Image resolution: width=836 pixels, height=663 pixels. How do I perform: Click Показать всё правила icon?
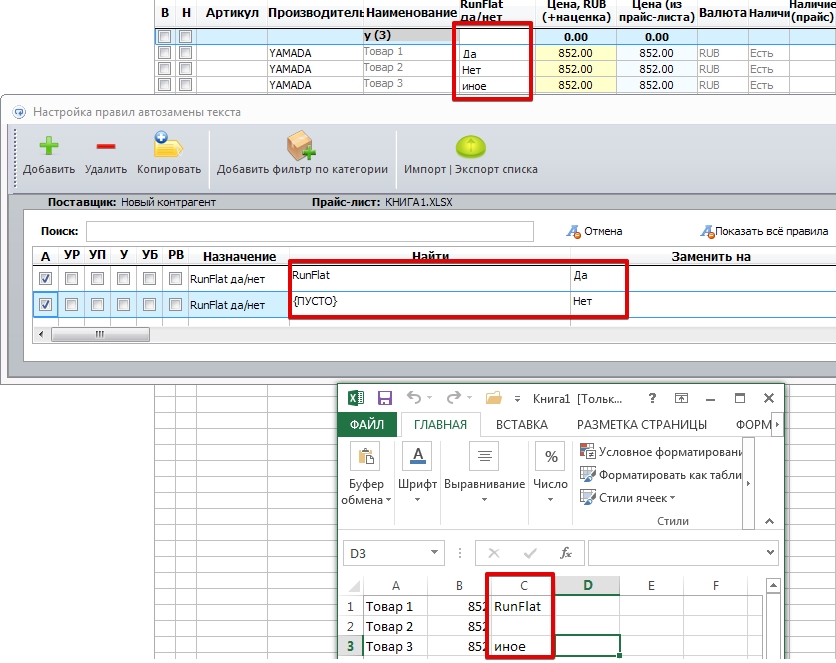(x=707, y=231)
